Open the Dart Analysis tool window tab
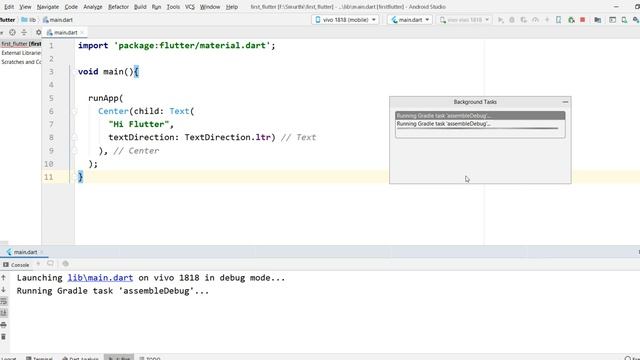The image size is (640, 360). coord(80,358)
